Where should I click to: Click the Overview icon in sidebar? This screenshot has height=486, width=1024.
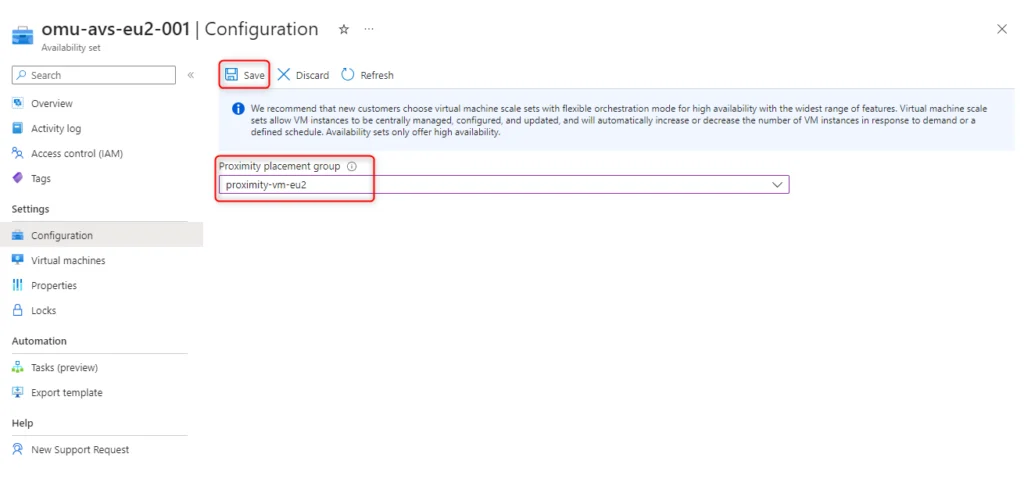click(18, 103)
